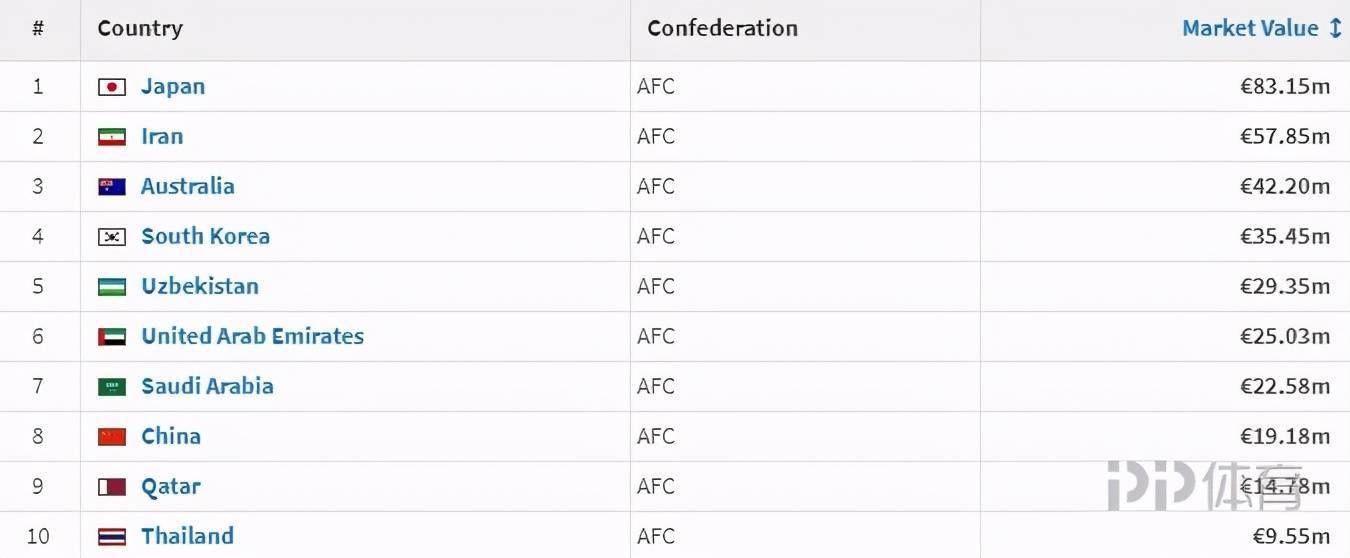Click the Saudi Arabia flag icon

tap(112, 387)
